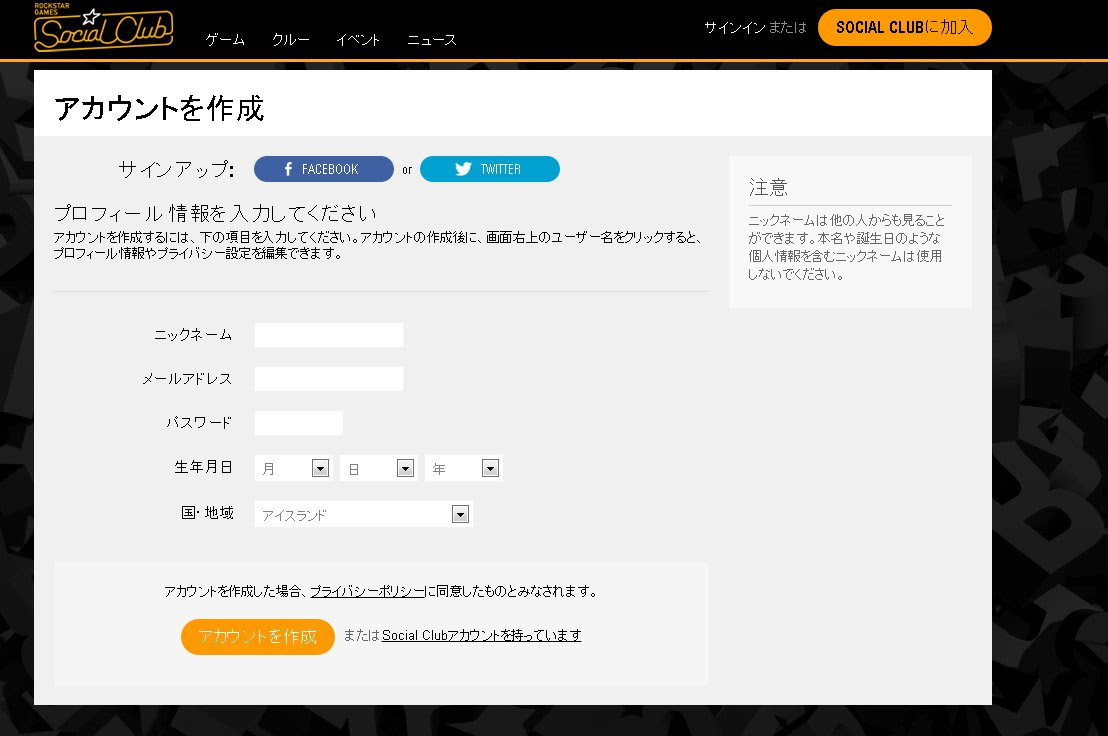Click the orange アカウントを作成 button
The width and height of the screenshot is (1108, 736).
[258, 636]
